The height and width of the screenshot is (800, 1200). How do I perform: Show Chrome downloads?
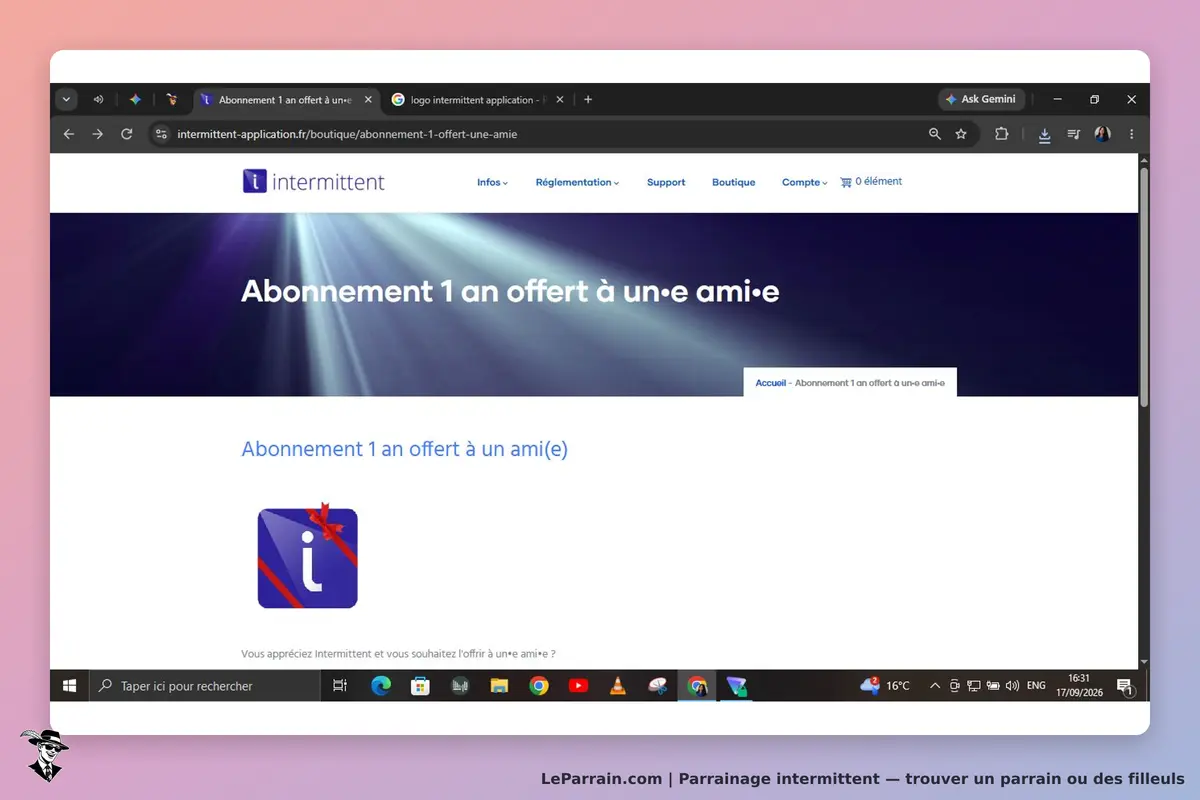point(1044,134)
